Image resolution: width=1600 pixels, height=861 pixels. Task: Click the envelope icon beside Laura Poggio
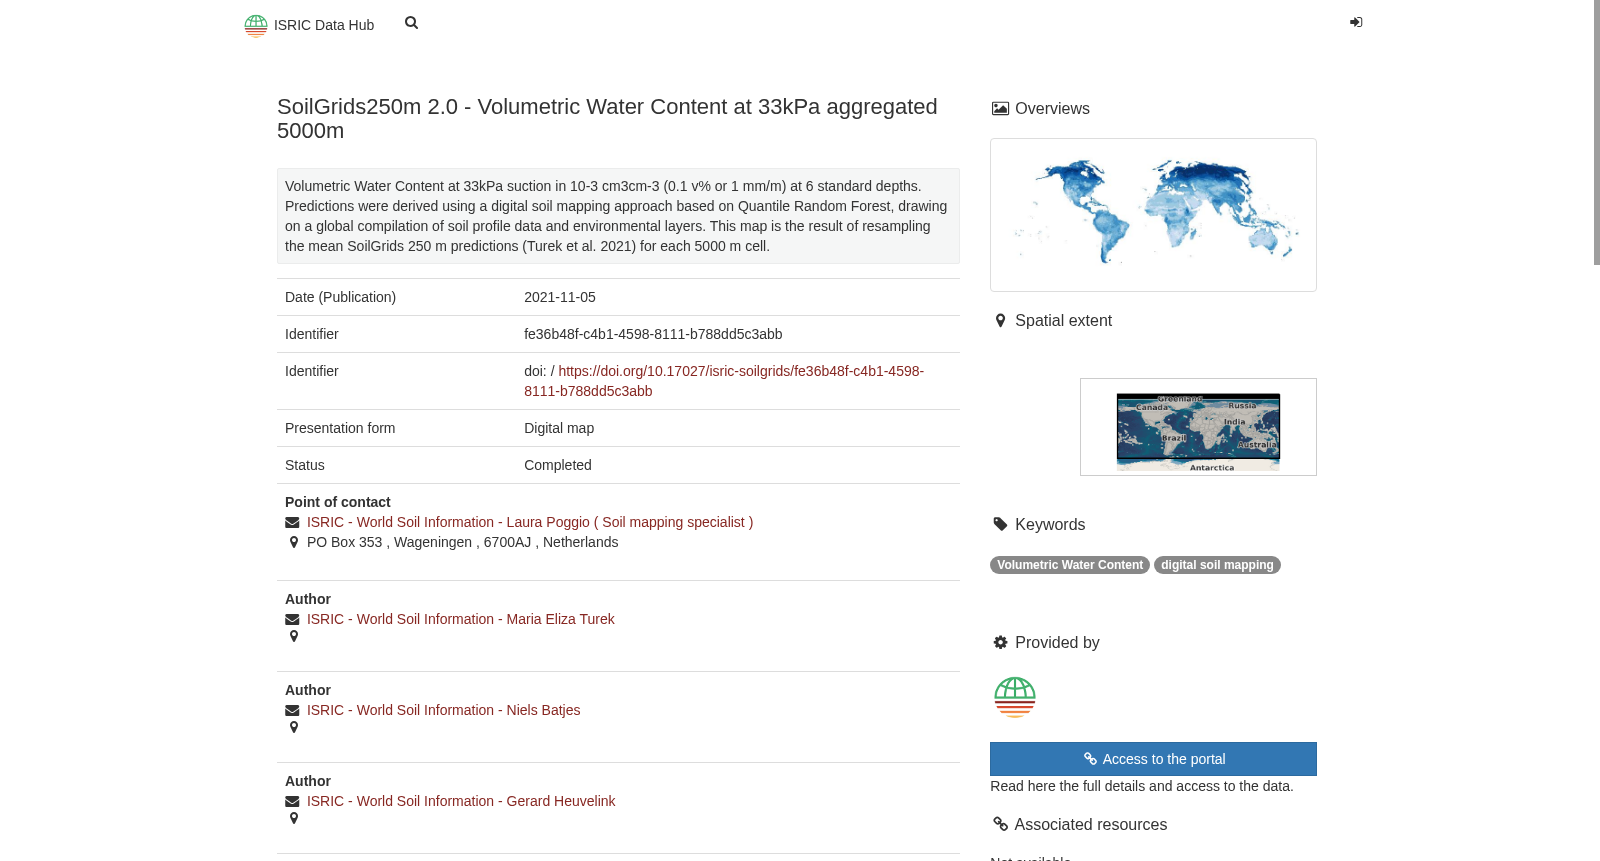point(292,522)
